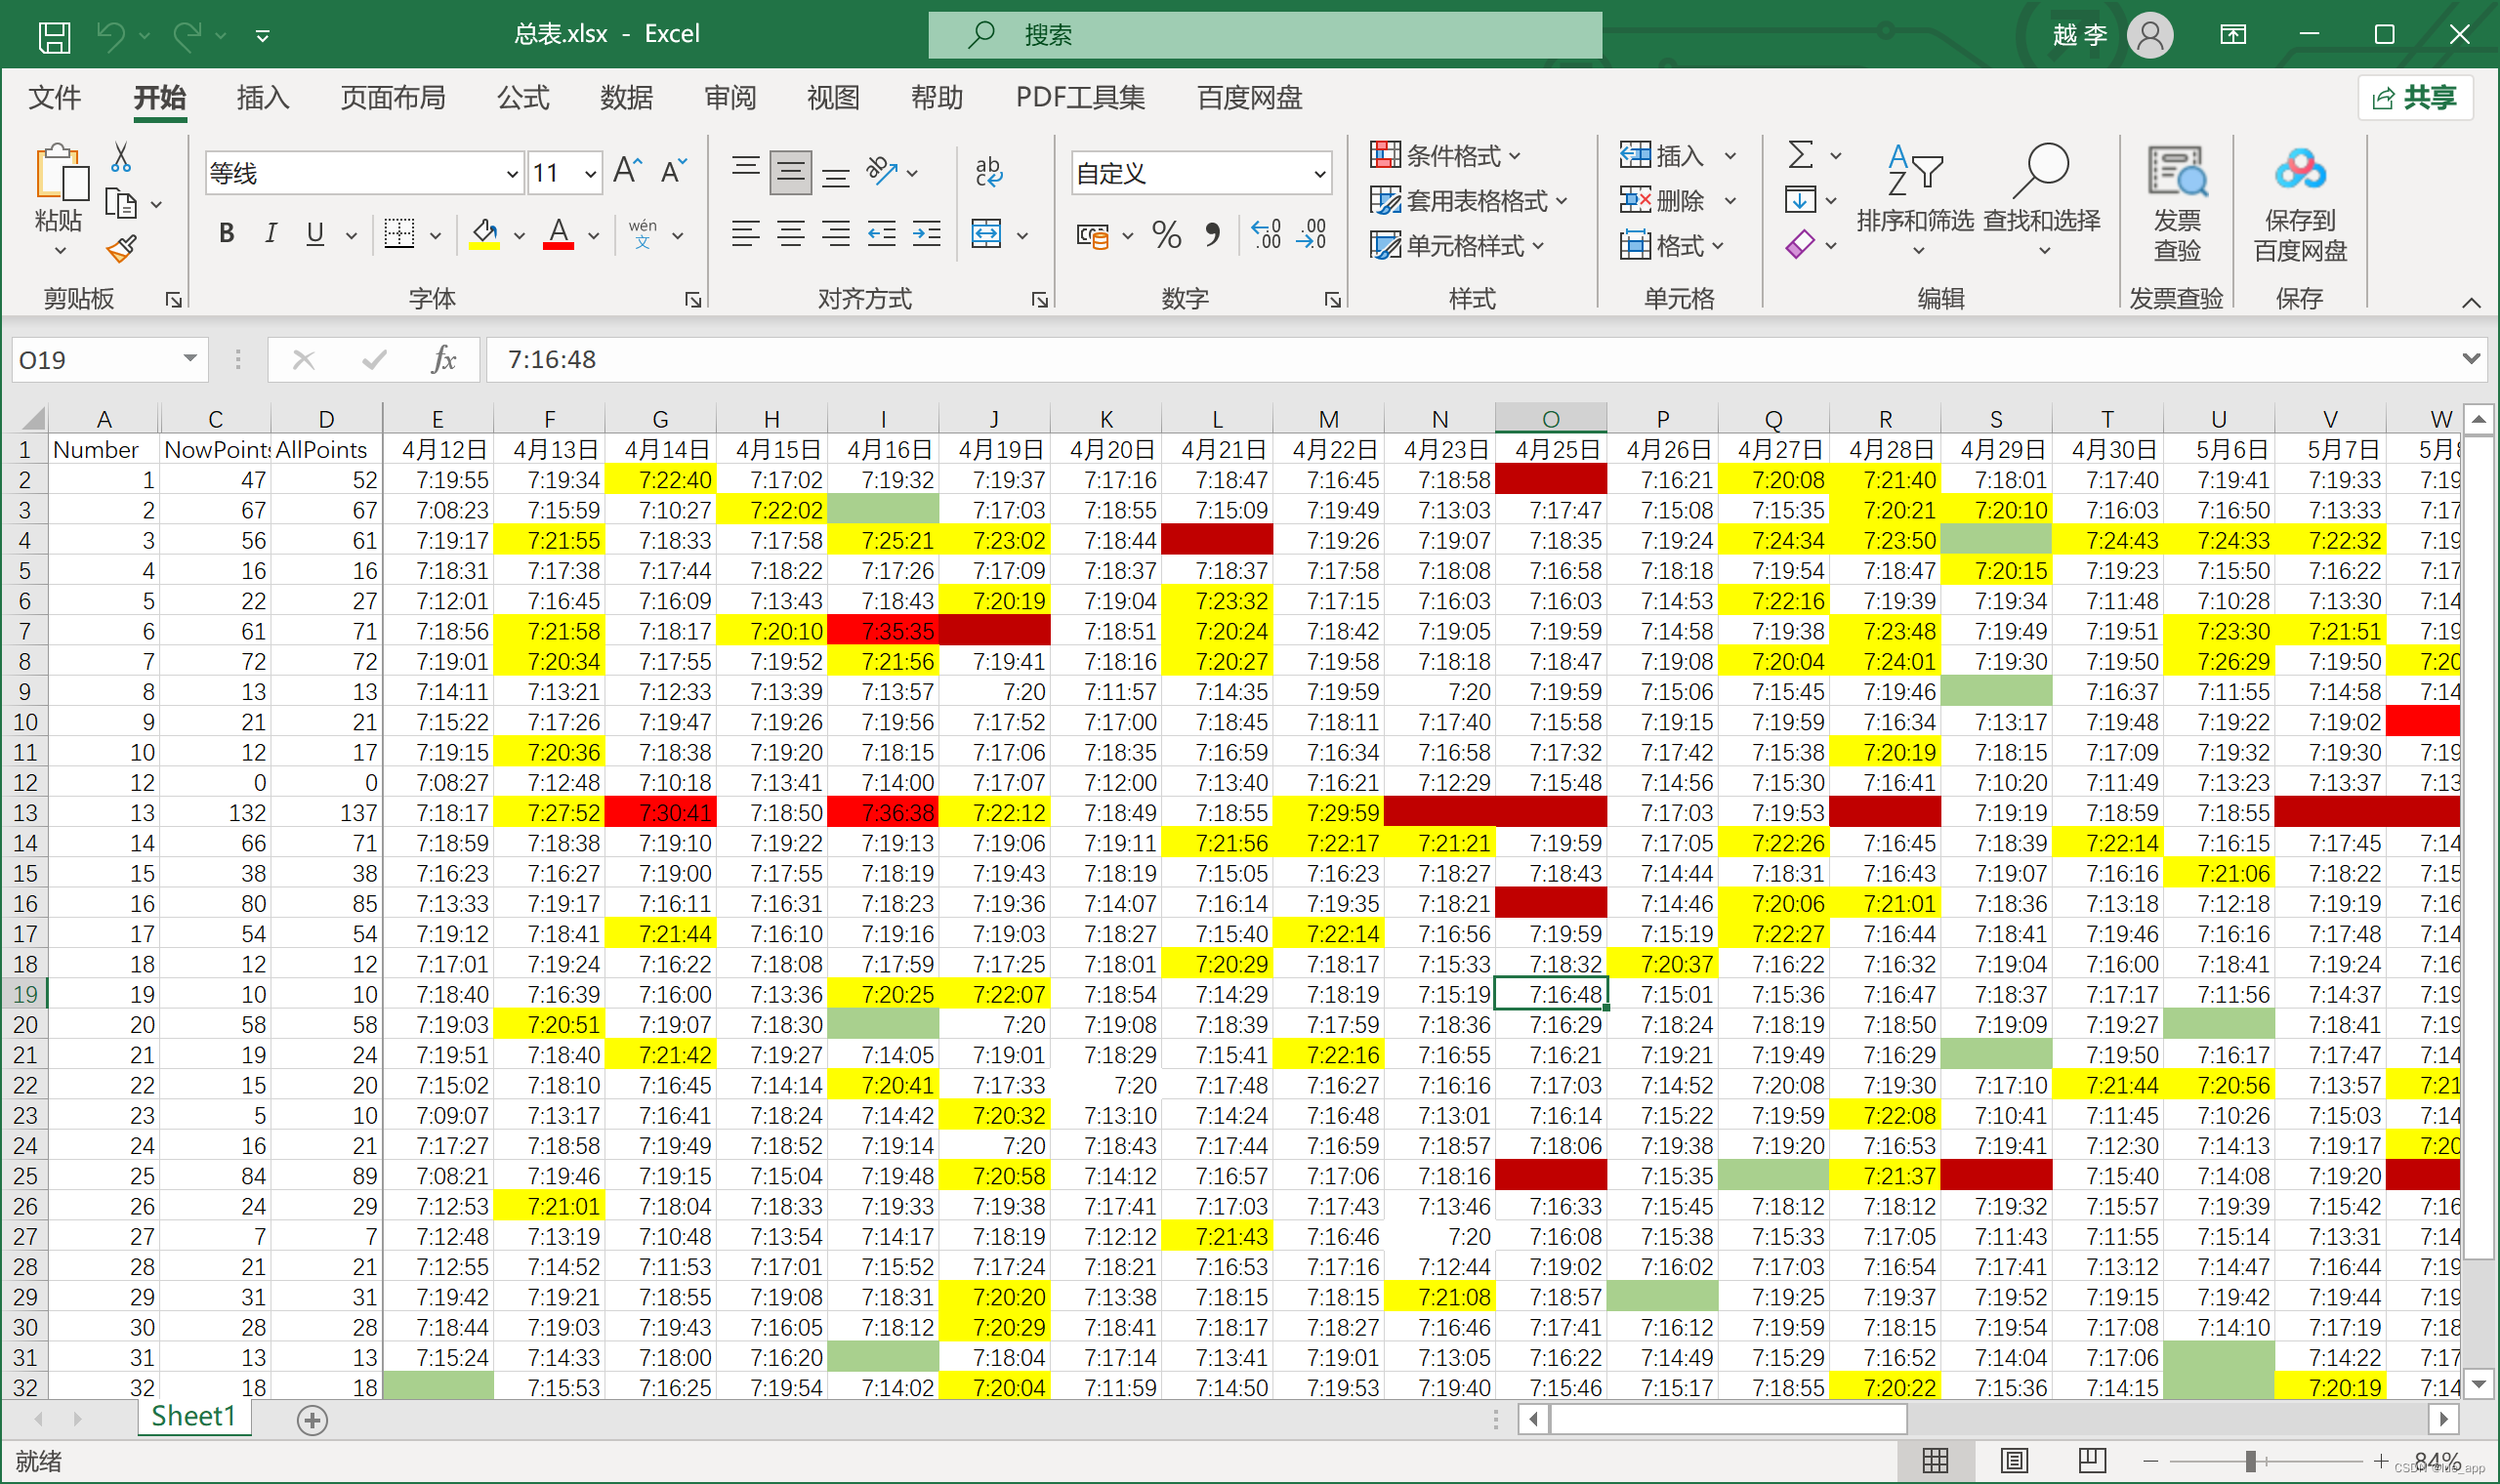Screen dimensions: 2500x1484
Task: Apply cell borders icon
Action: [x=399, y=234]
